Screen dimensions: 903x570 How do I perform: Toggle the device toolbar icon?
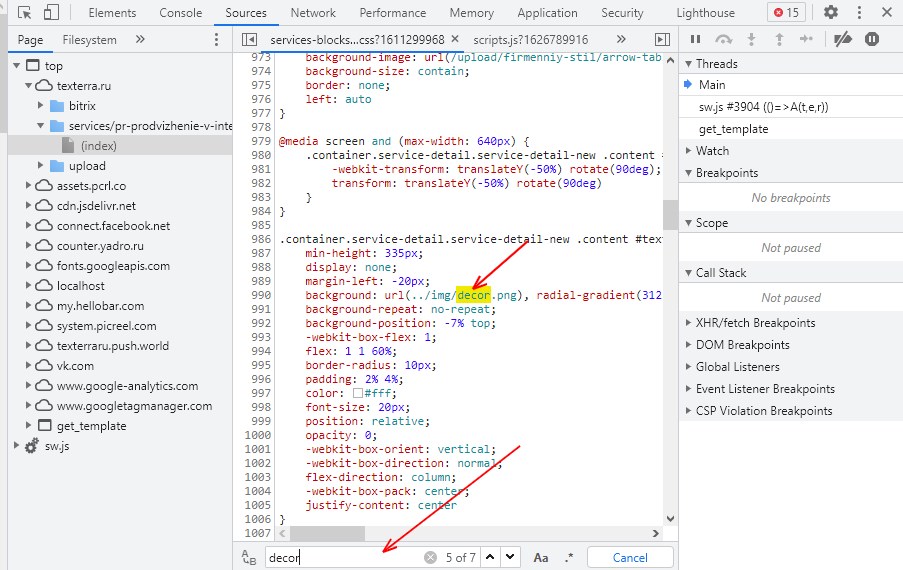(x=51, y=13)
